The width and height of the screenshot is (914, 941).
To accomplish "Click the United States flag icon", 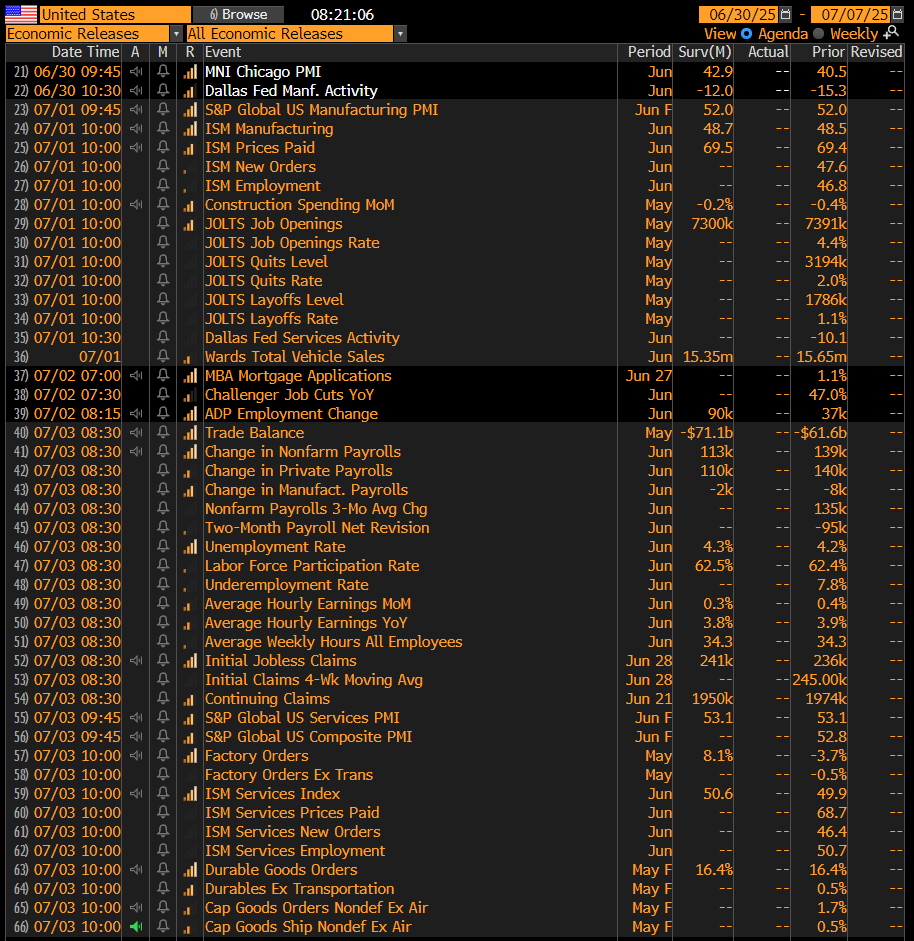I will tap(21, 14).
